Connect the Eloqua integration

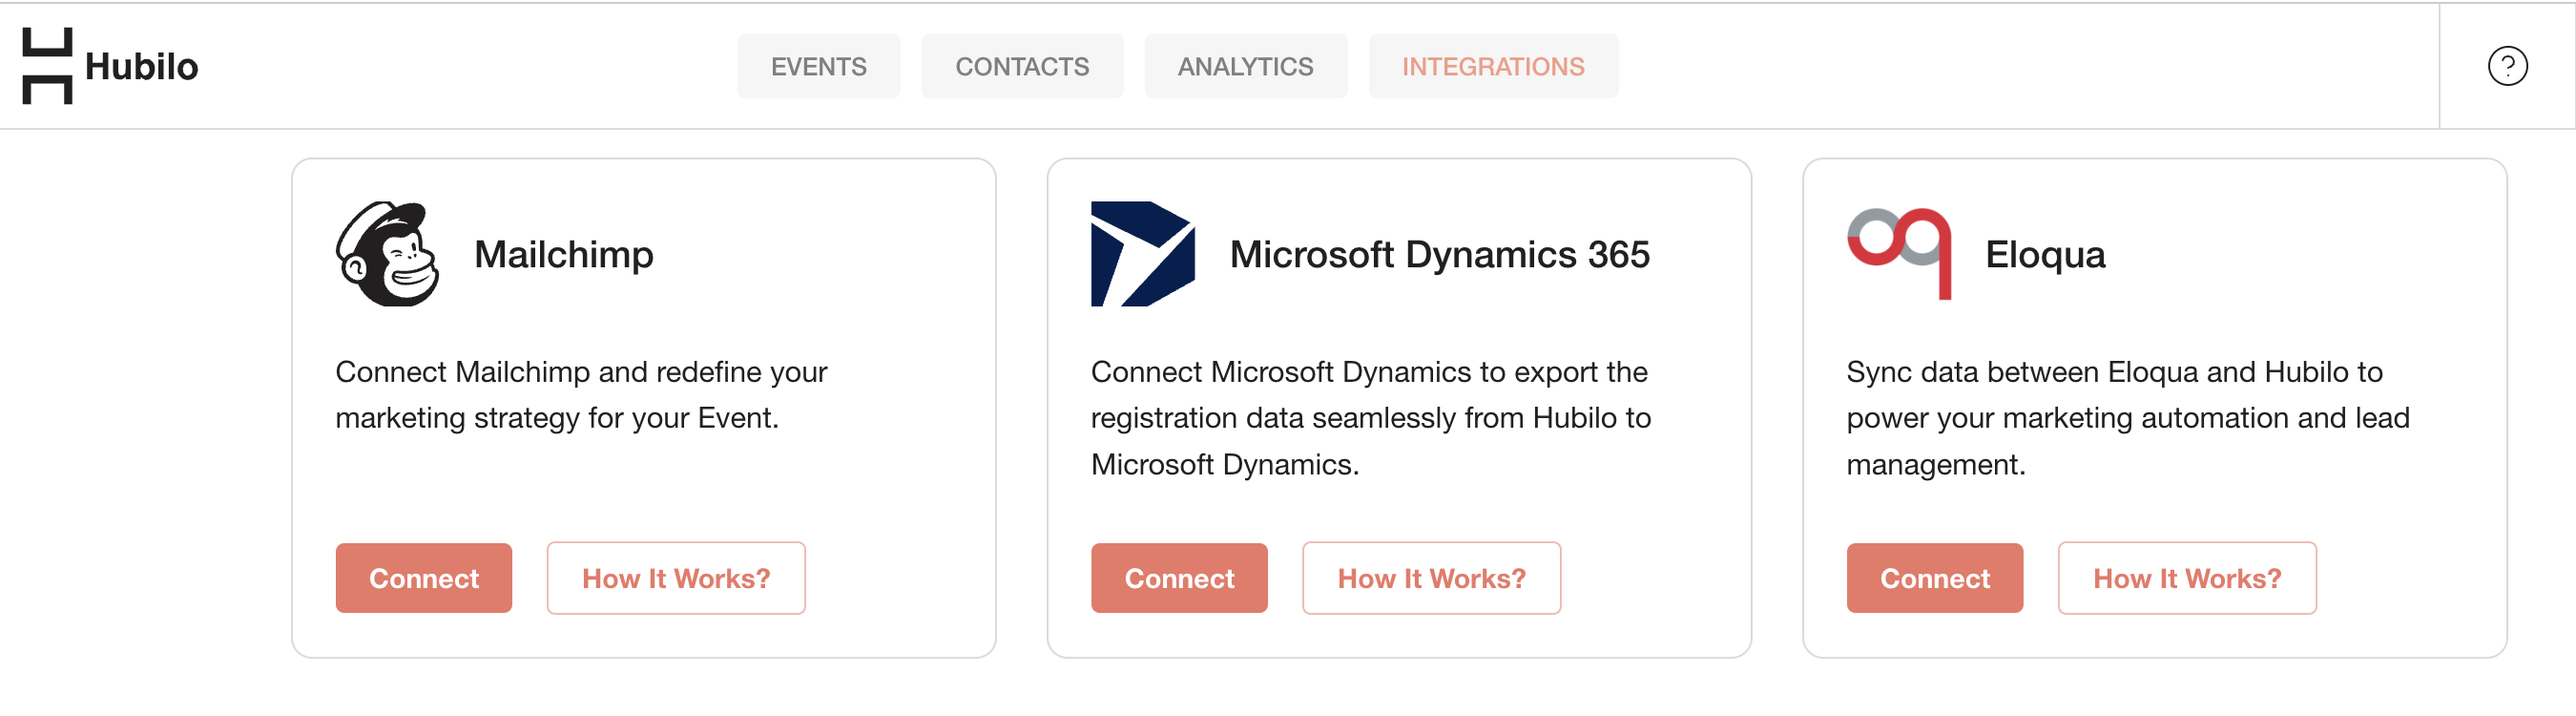click(x=1935, y=578)
